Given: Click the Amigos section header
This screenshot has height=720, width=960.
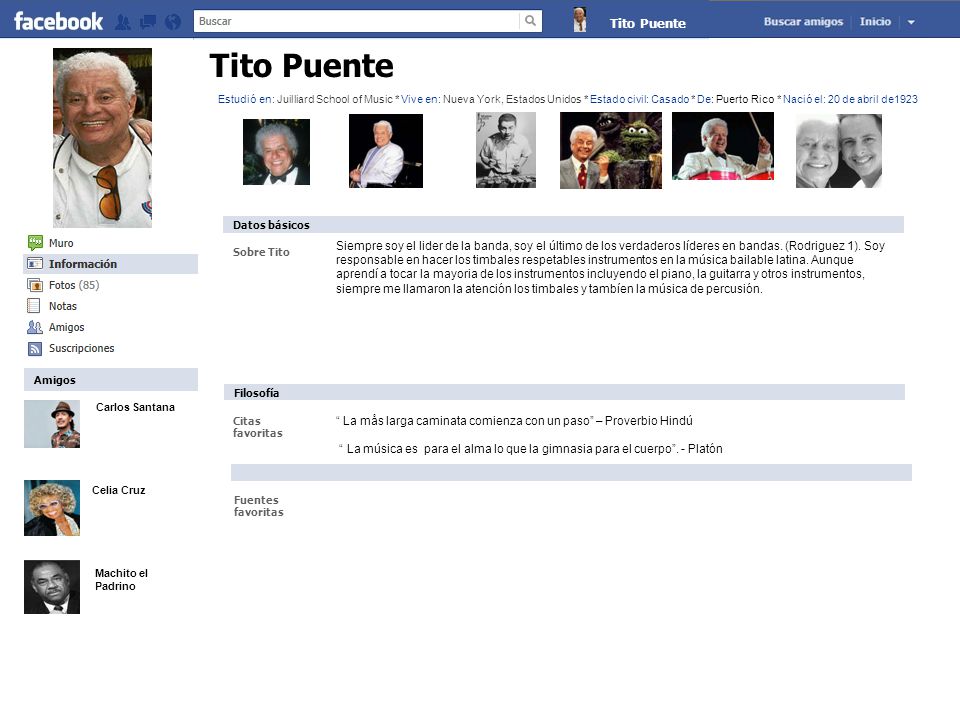Looking at the screenshot, I should pos(111,380).
